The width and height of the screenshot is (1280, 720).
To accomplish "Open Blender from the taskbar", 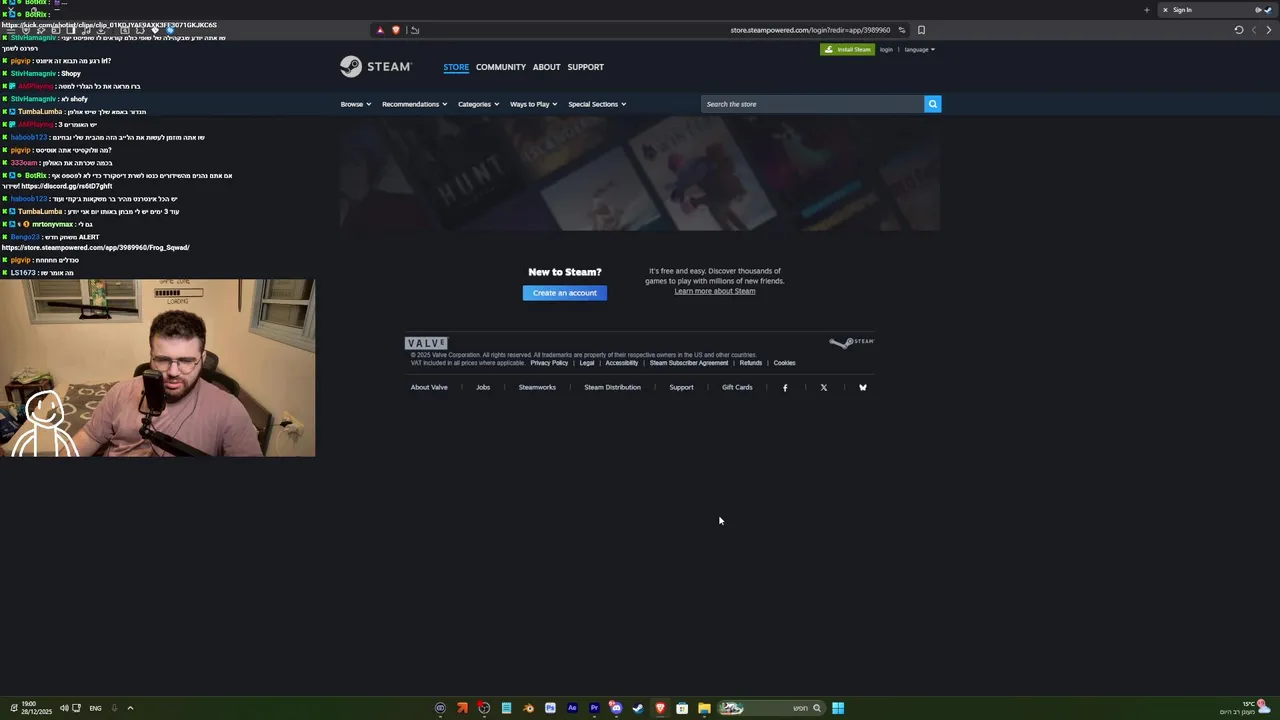I will (x=528, y=708).
